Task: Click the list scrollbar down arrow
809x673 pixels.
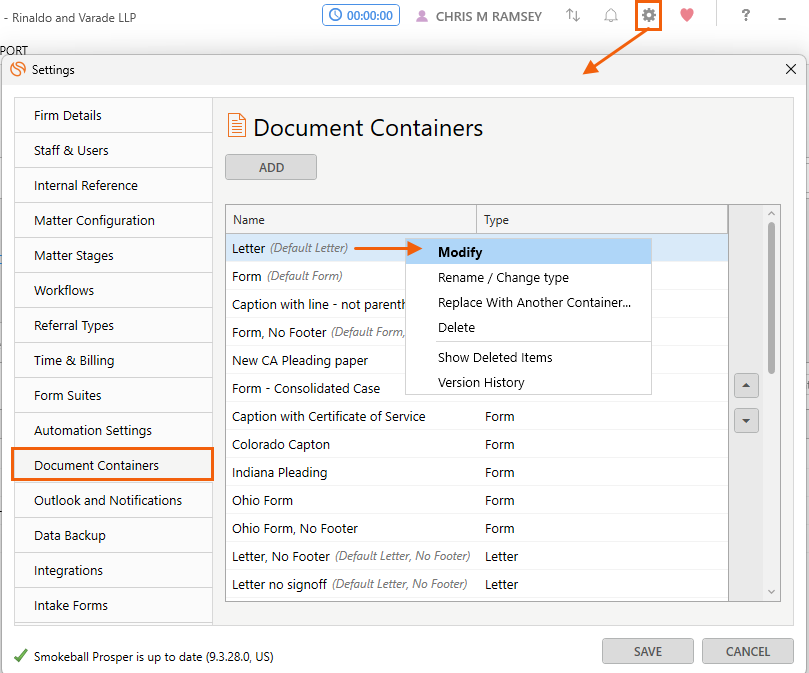Action: tap(771, 592)
